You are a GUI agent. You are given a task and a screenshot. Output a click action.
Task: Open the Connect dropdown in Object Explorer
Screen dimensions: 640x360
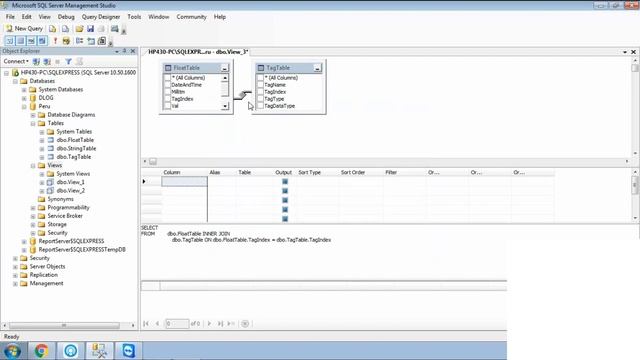(x=16, y=61)
